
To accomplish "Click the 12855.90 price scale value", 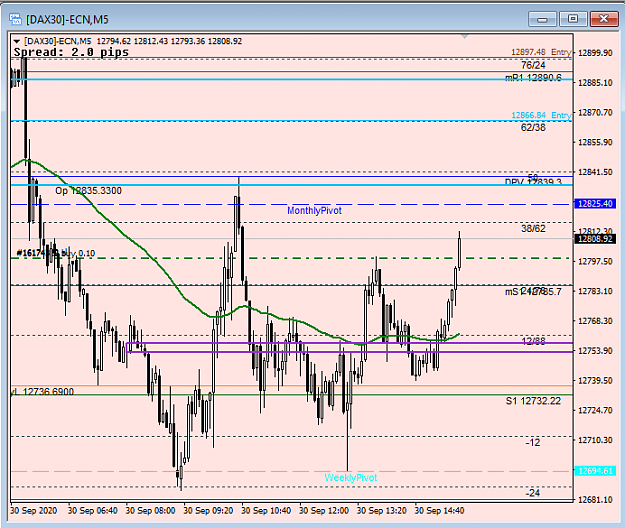I will click(596, 142).
